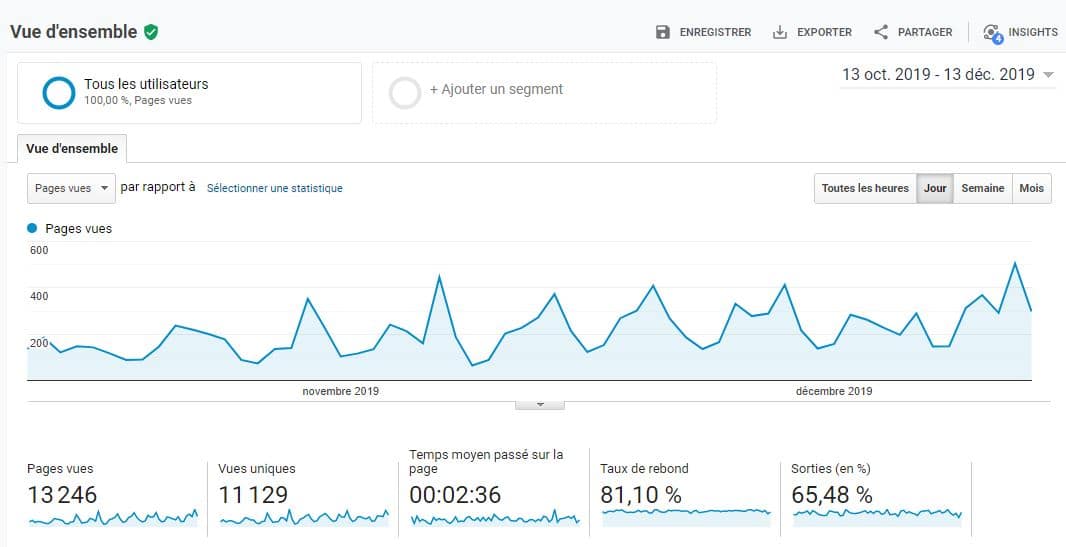Screen dimensions: 1066x547
Task: Click the Pages vues sparkline thumbnail
Action: (114, 518)
